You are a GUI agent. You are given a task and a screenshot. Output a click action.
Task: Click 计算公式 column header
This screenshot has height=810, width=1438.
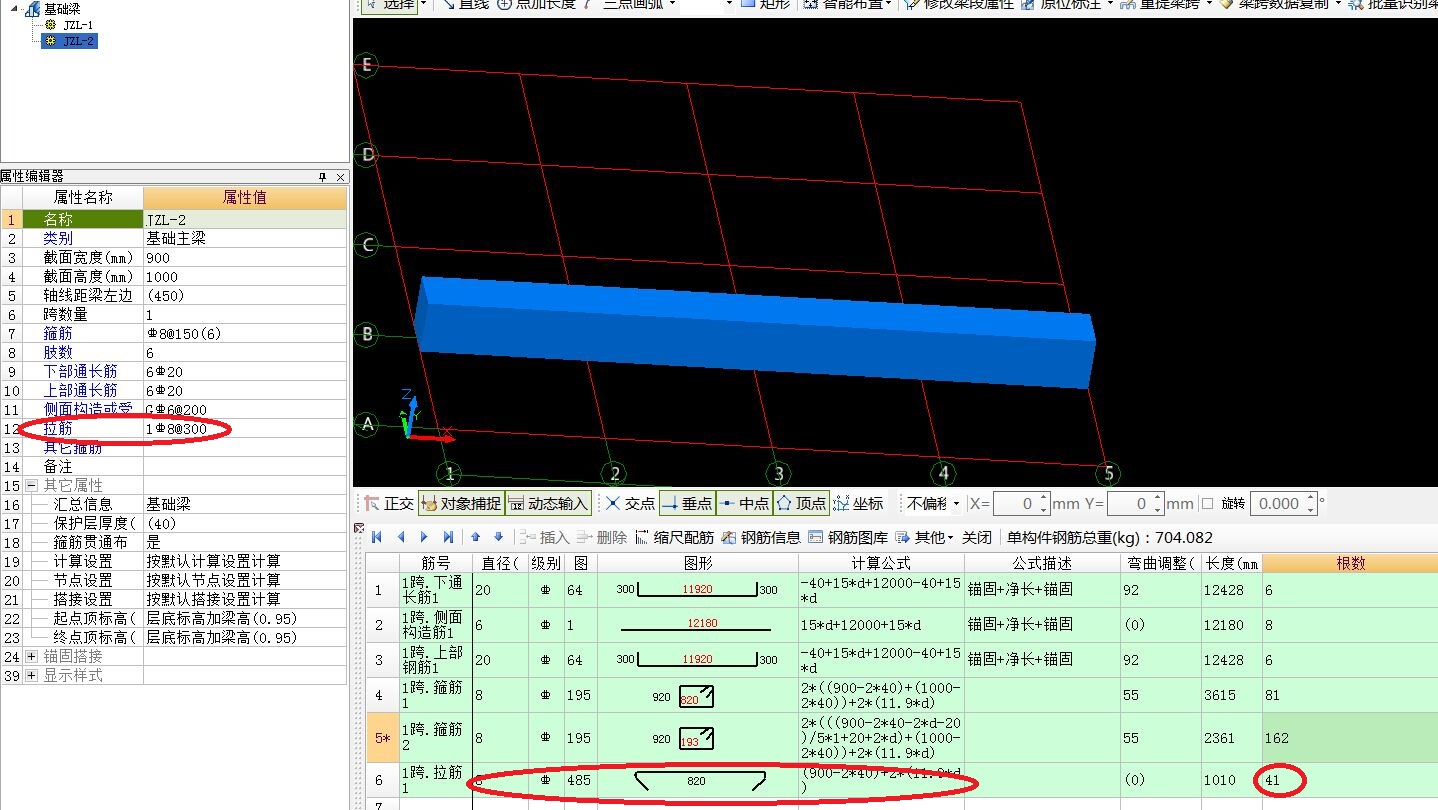point(880,563)
